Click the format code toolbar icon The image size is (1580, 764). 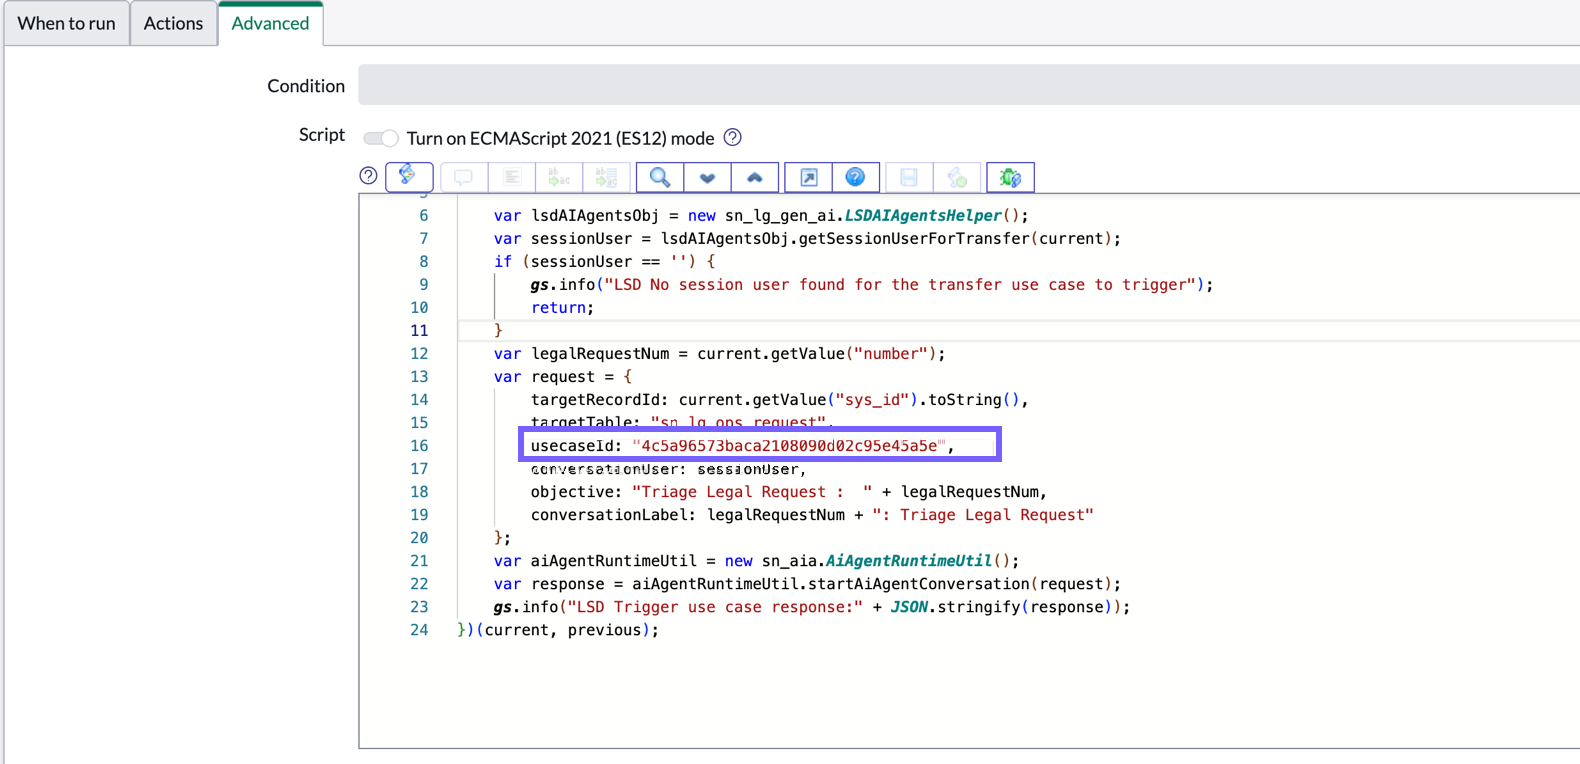(x=512, y=177)
